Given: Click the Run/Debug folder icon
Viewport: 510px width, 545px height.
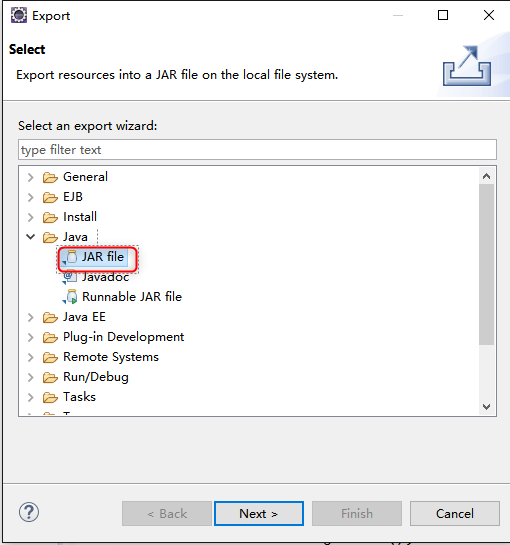Looking at the screenshot, I should pos(50,377).
